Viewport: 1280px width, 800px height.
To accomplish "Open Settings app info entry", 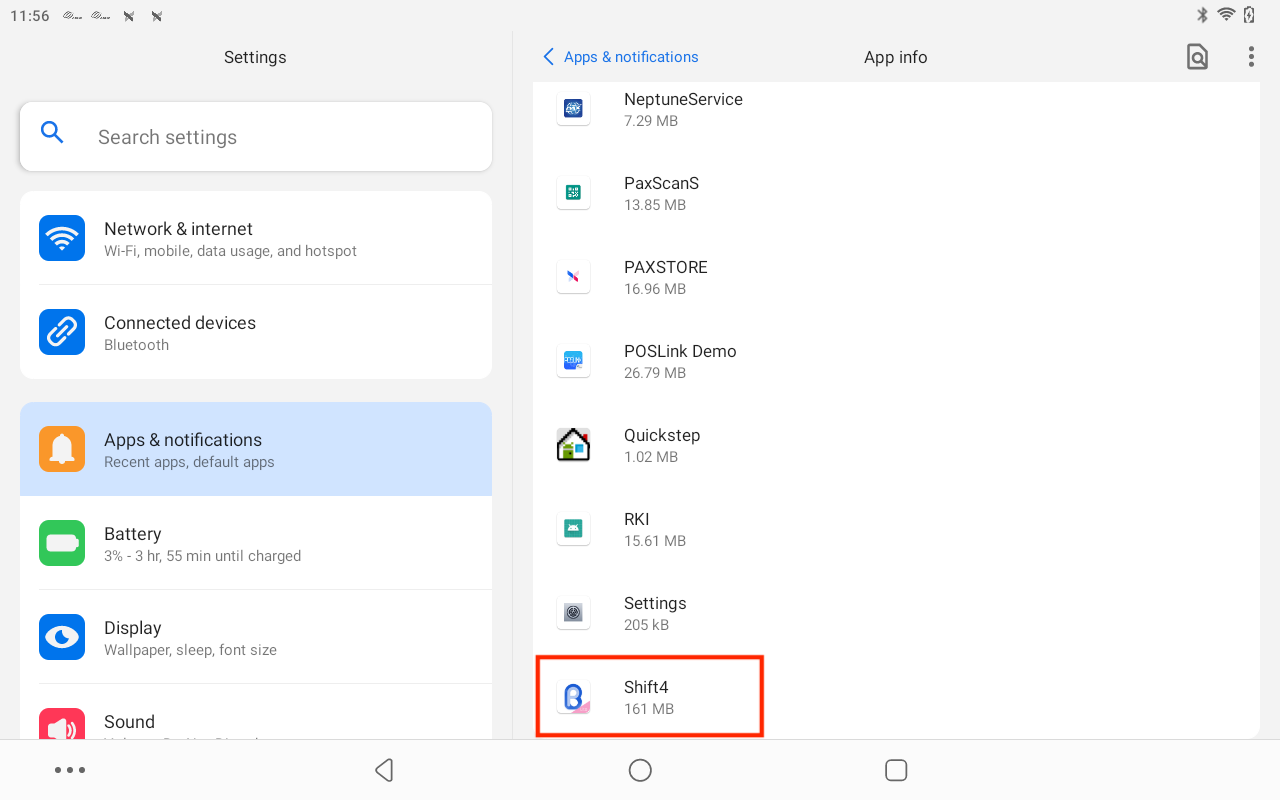I will (896, 613).
